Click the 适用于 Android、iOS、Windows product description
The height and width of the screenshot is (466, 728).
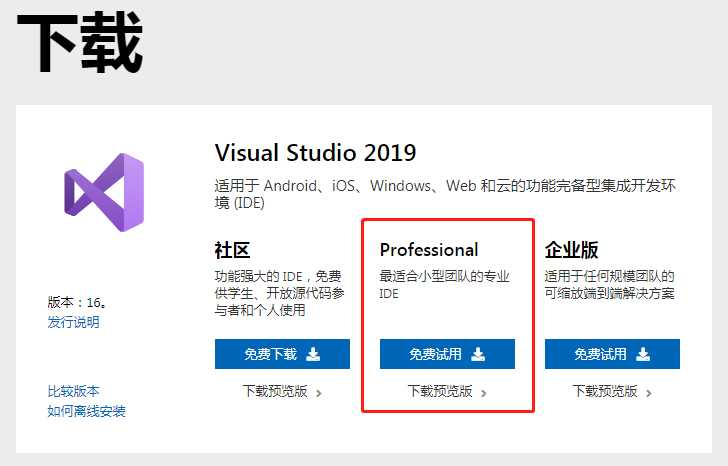445,194
